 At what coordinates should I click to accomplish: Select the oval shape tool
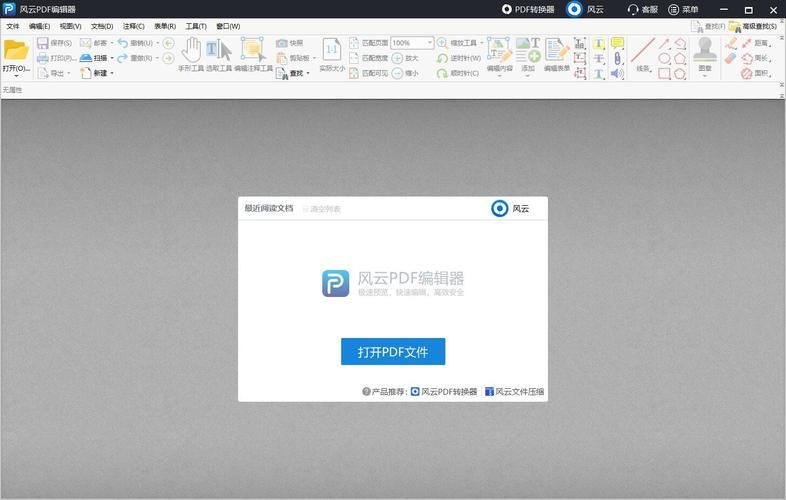tap(664, 58)
